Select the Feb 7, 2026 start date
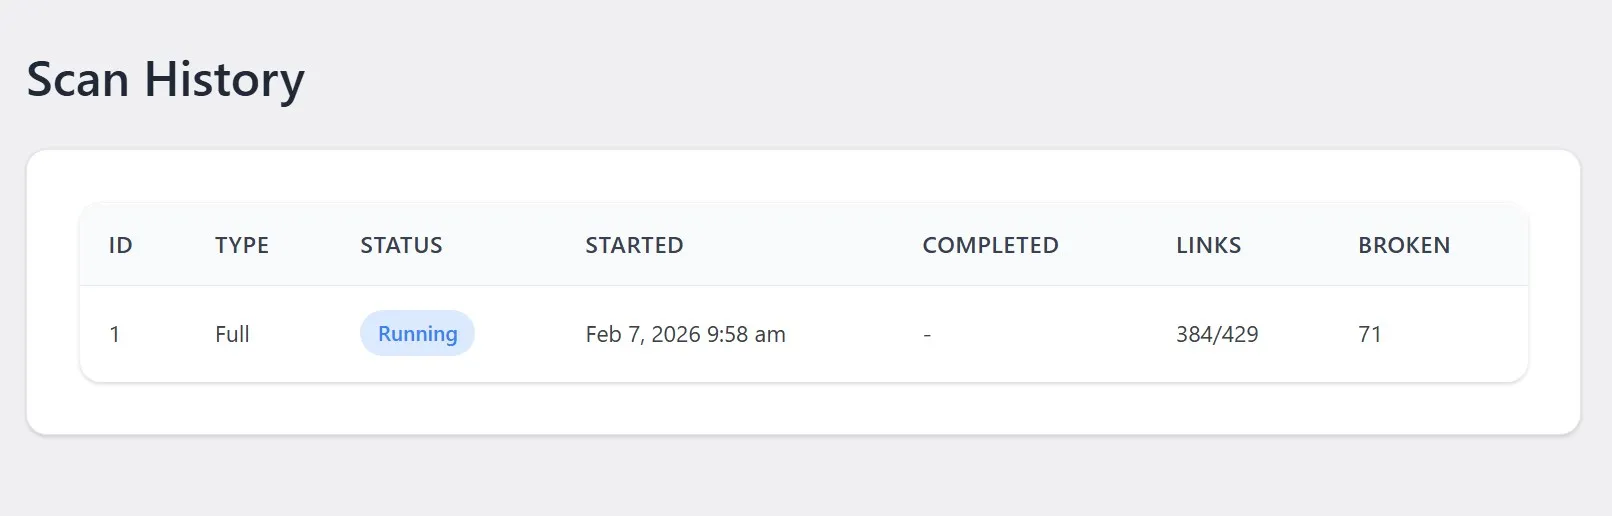This screenshot has height=516, width=1612. click(x=685, y=334)
